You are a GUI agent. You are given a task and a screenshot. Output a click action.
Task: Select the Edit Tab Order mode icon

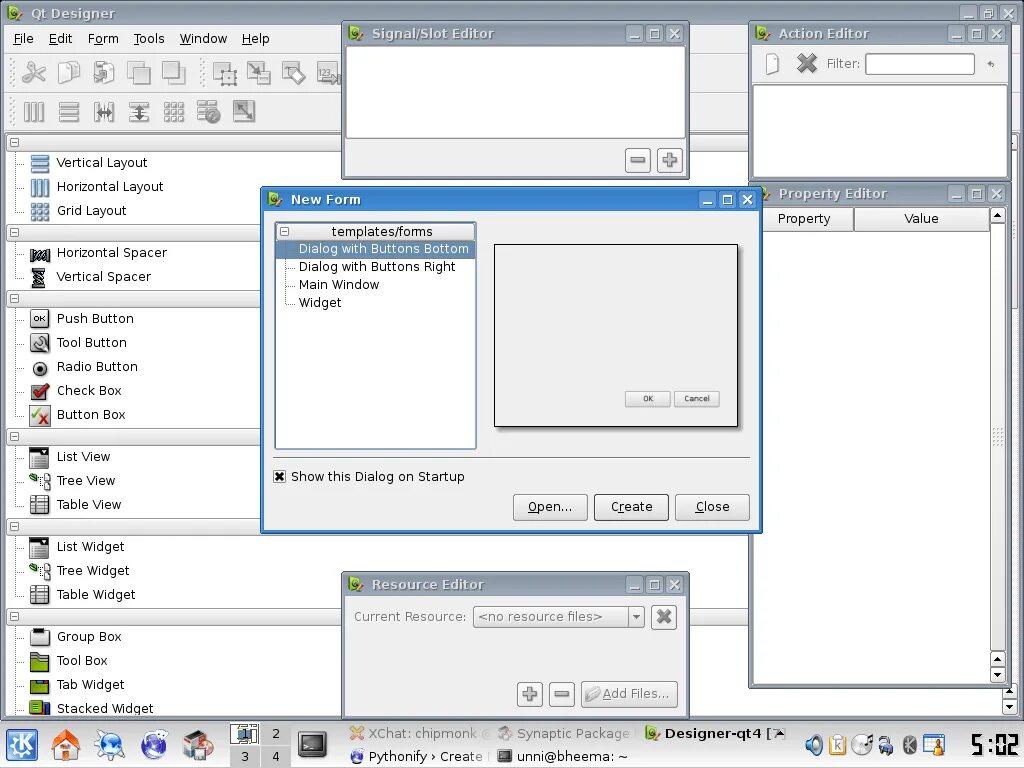(328, 72)
